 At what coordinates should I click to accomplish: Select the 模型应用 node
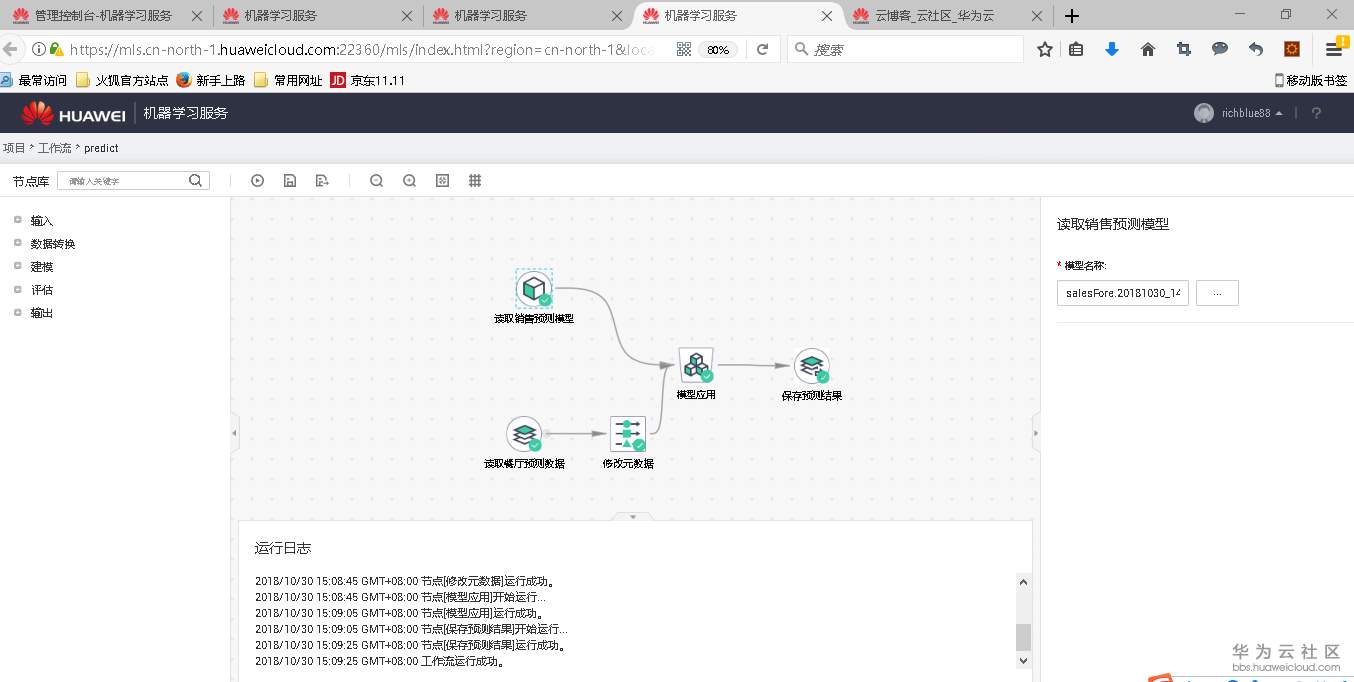[696, 365]
